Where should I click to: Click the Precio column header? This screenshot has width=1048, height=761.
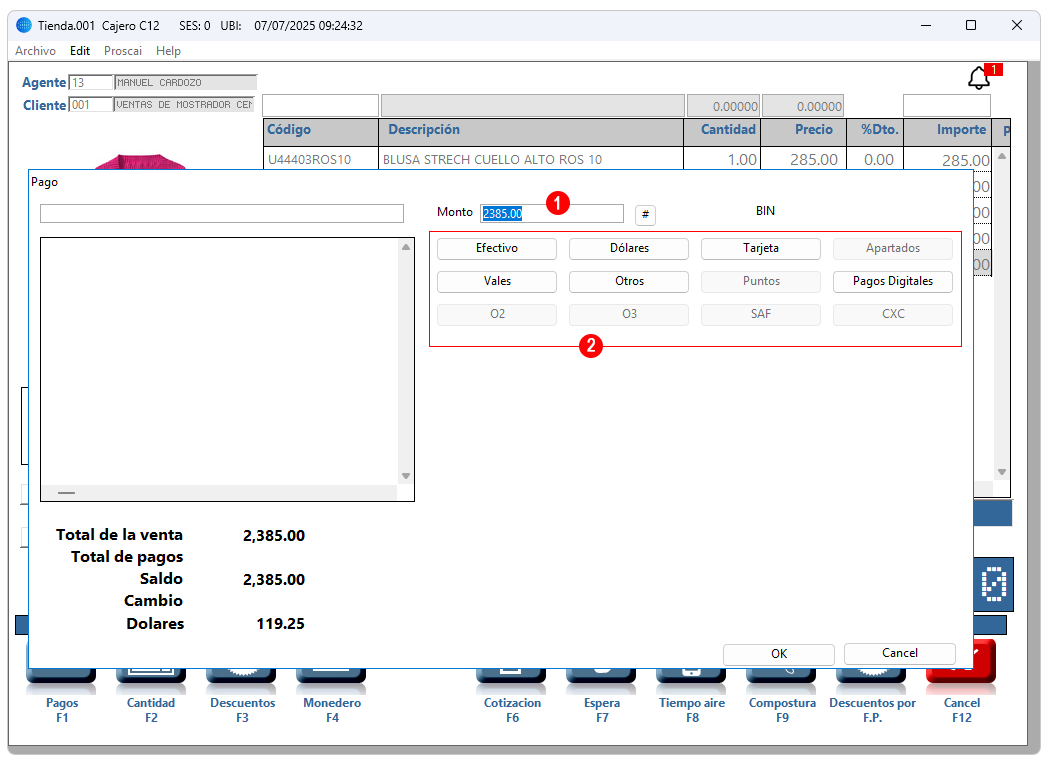coord(803,132)
